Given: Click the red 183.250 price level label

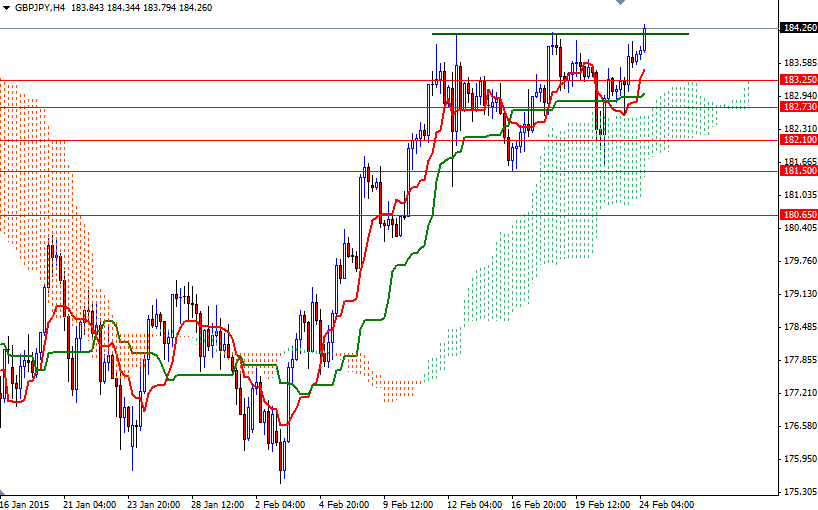Looking at the screenshot, I should (798, 80).
